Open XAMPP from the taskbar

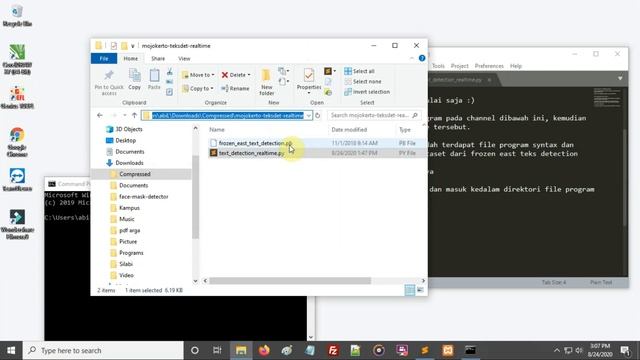pos(448,350)
